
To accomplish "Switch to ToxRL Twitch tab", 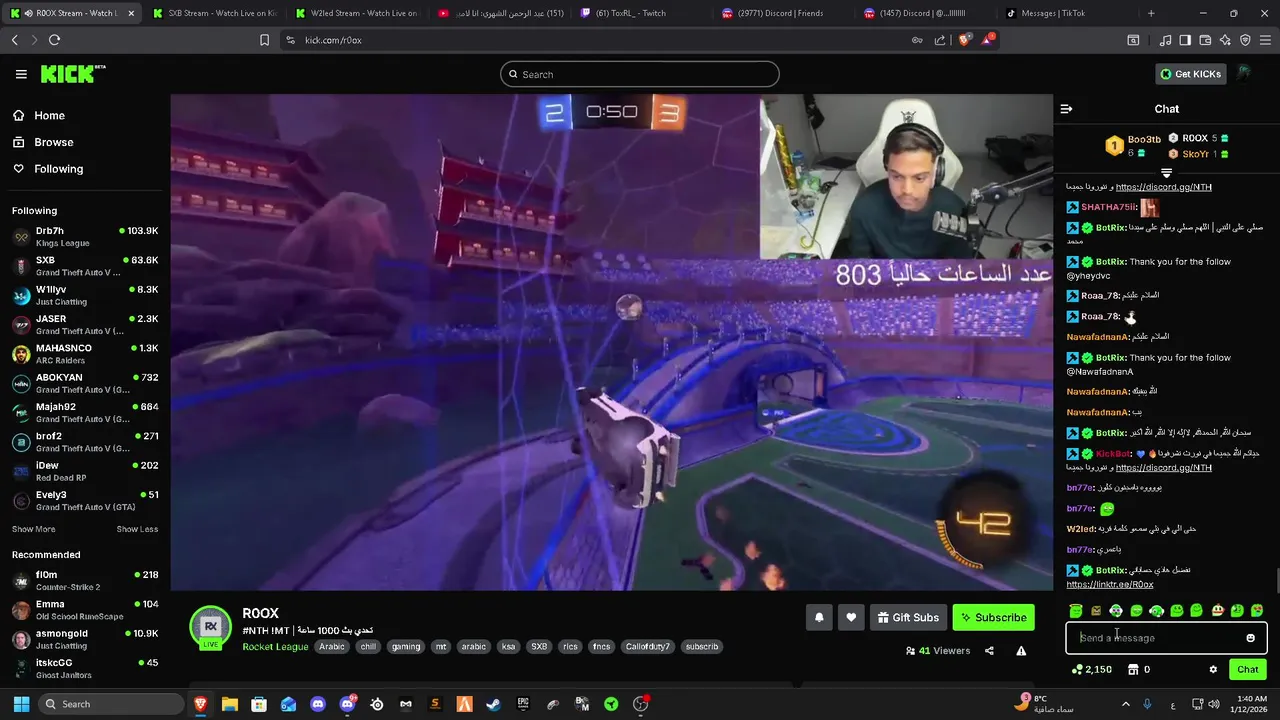I will 641,13.
